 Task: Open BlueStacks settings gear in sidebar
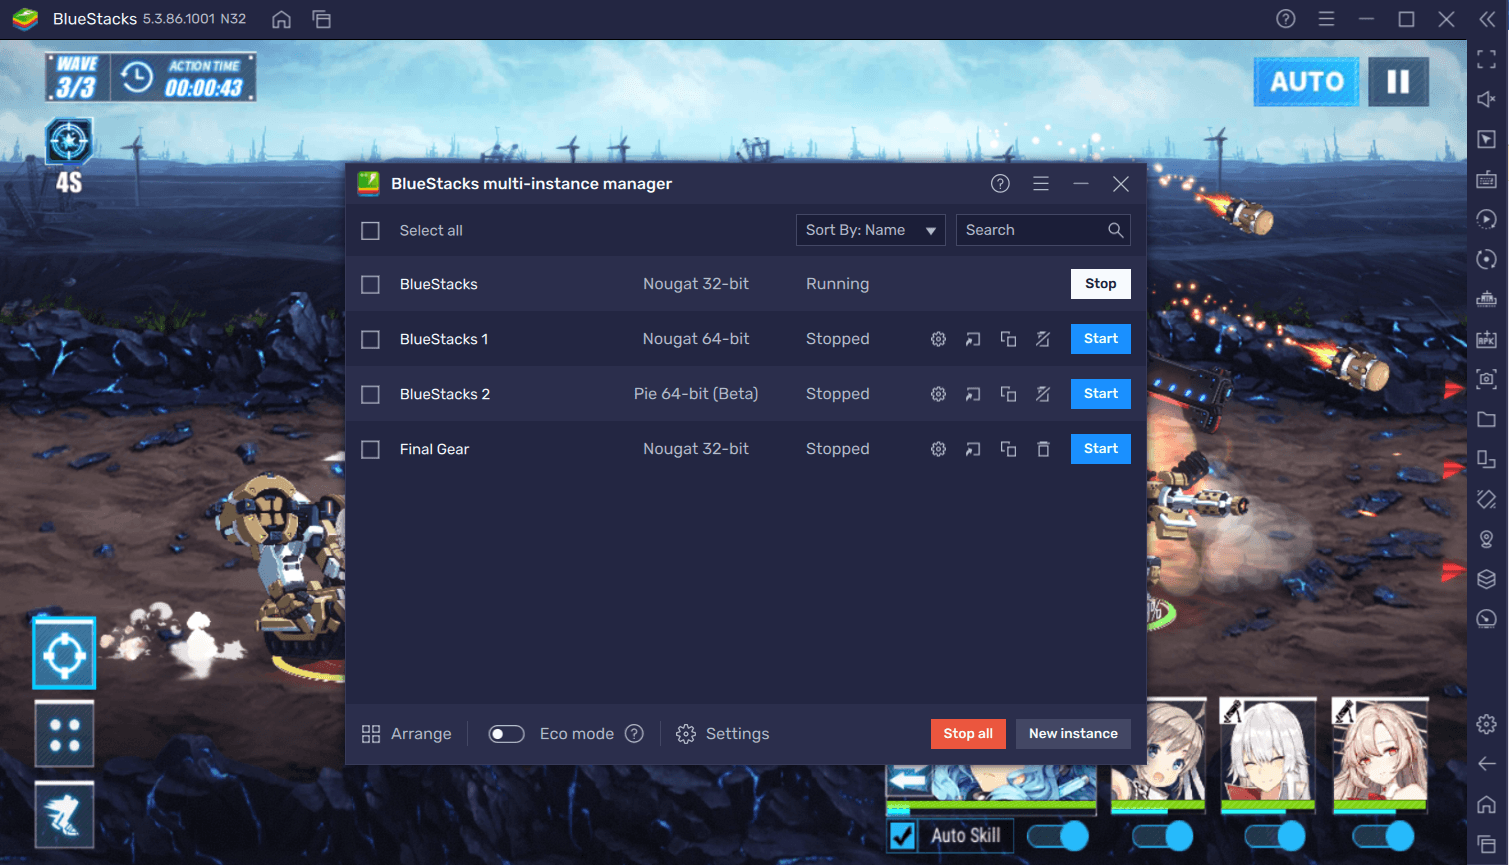click(1487, 724)
